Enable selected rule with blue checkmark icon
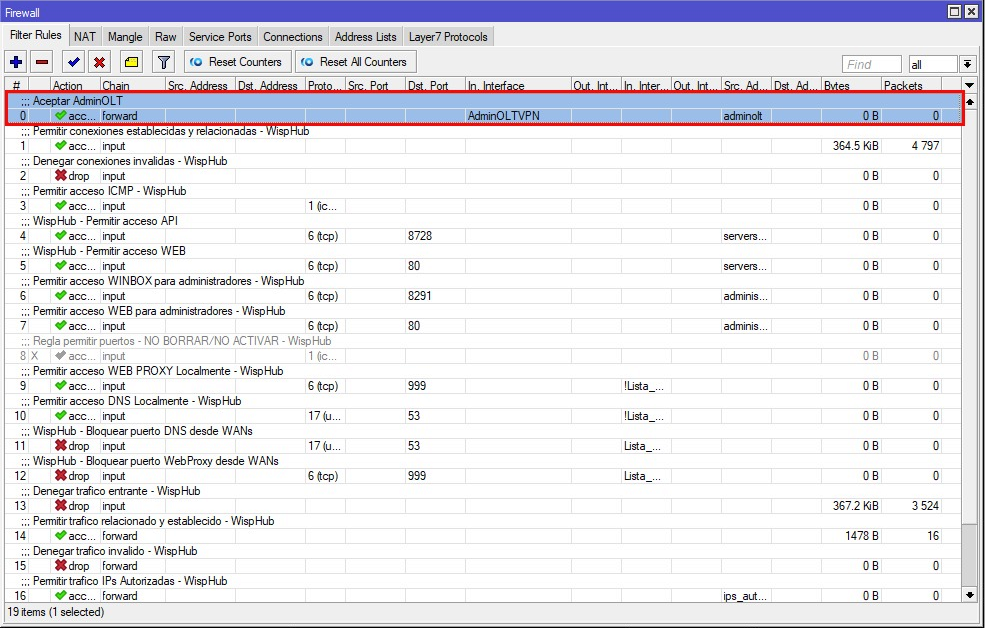This screenshot has height=628, width=985. point(73,62)
